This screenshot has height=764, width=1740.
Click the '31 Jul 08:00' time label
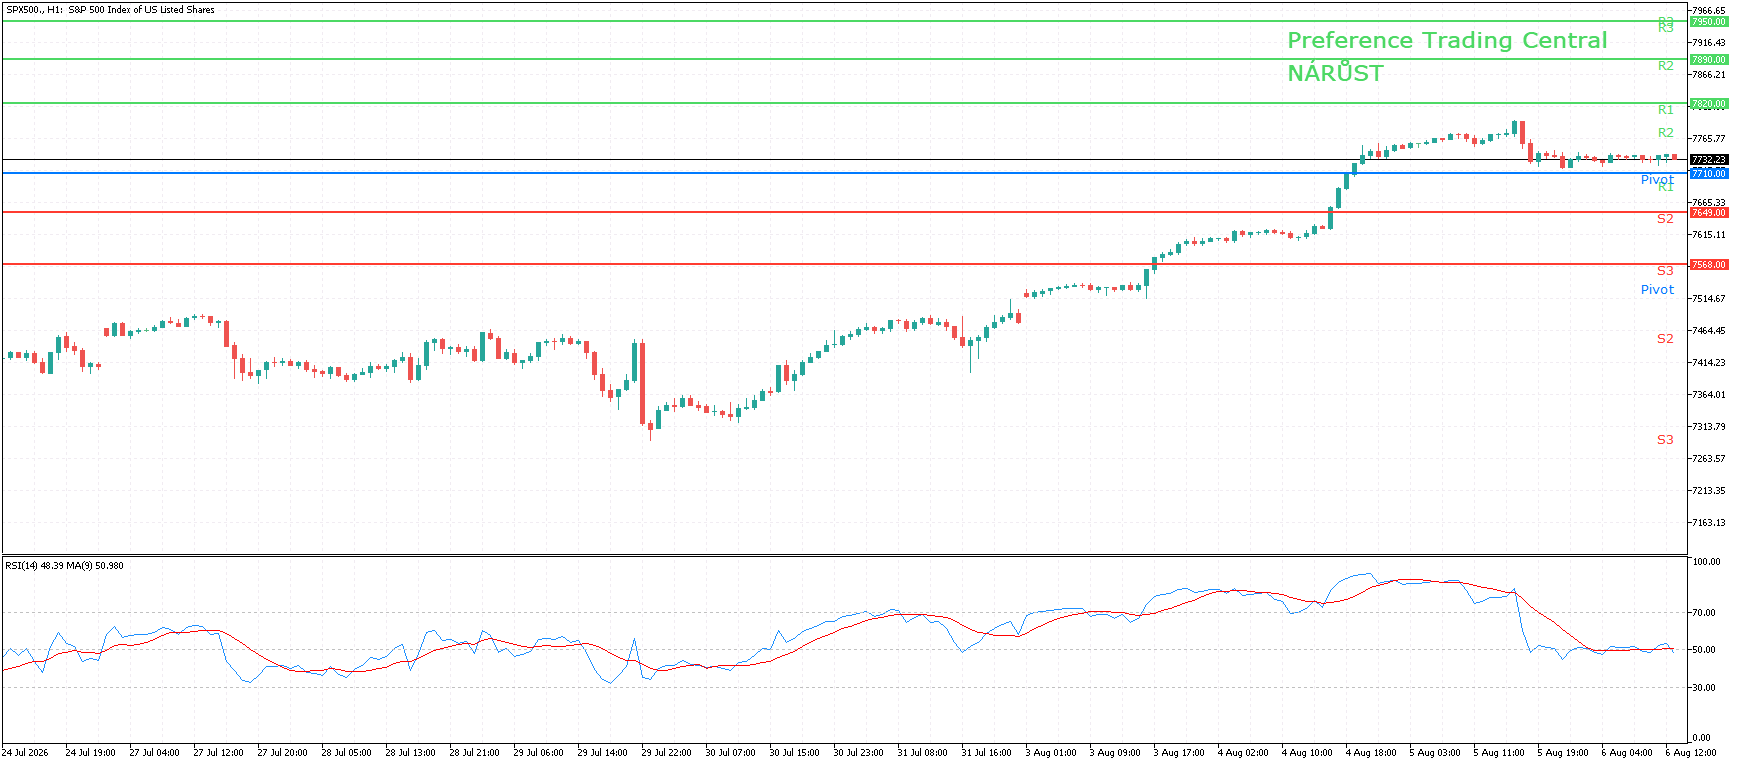tap(922, 753)
